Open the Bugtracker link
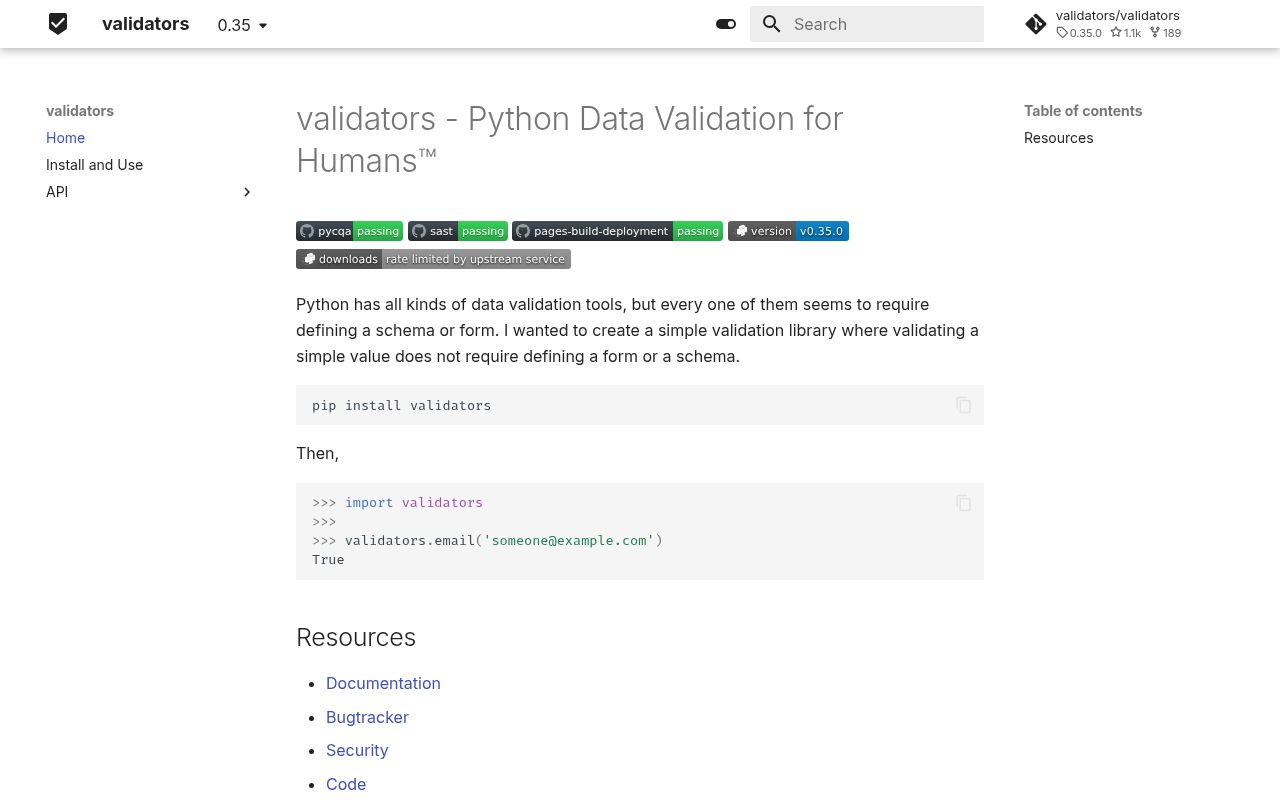This screenshot has height=800, width=1280. tap(367, 717)
